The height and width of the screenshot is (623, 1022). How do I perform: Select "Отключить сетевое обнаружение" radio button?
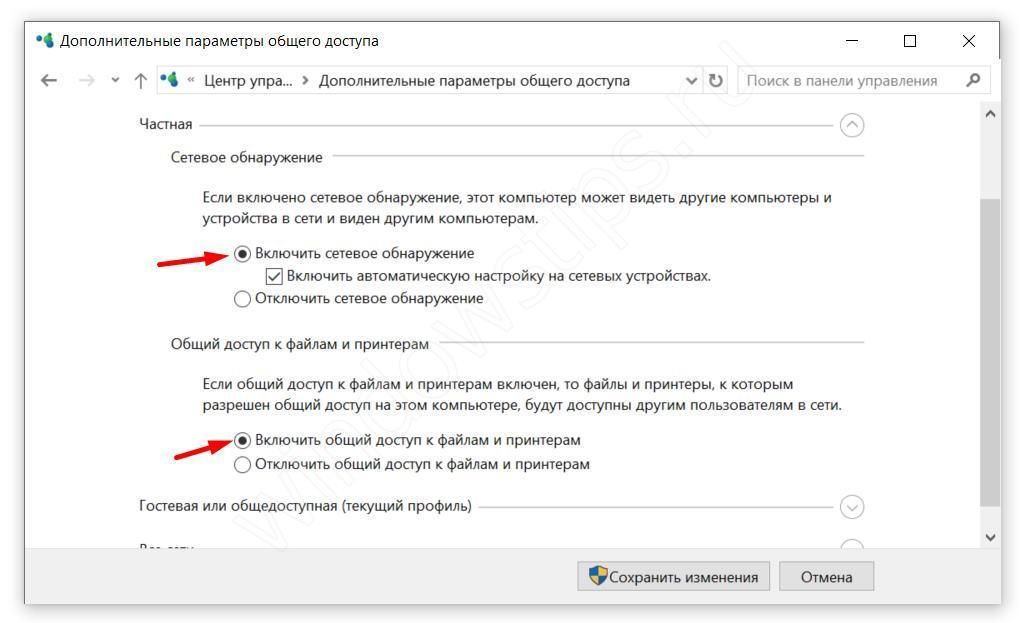click(x=242, y=298)
